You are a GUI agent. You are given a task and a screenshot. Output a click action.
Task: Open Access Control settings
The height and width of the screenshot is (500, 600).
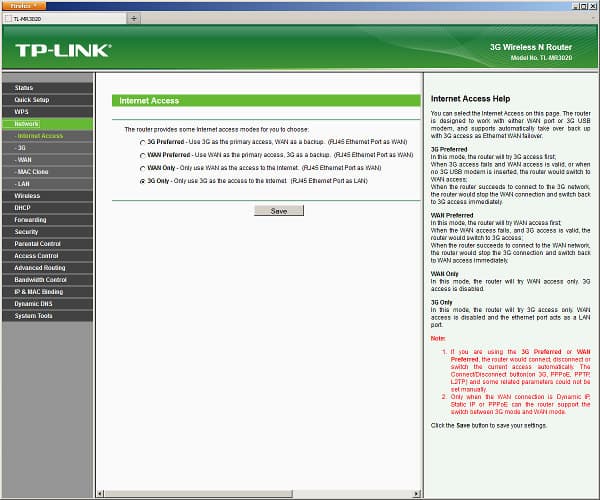(x=47, y=256)
